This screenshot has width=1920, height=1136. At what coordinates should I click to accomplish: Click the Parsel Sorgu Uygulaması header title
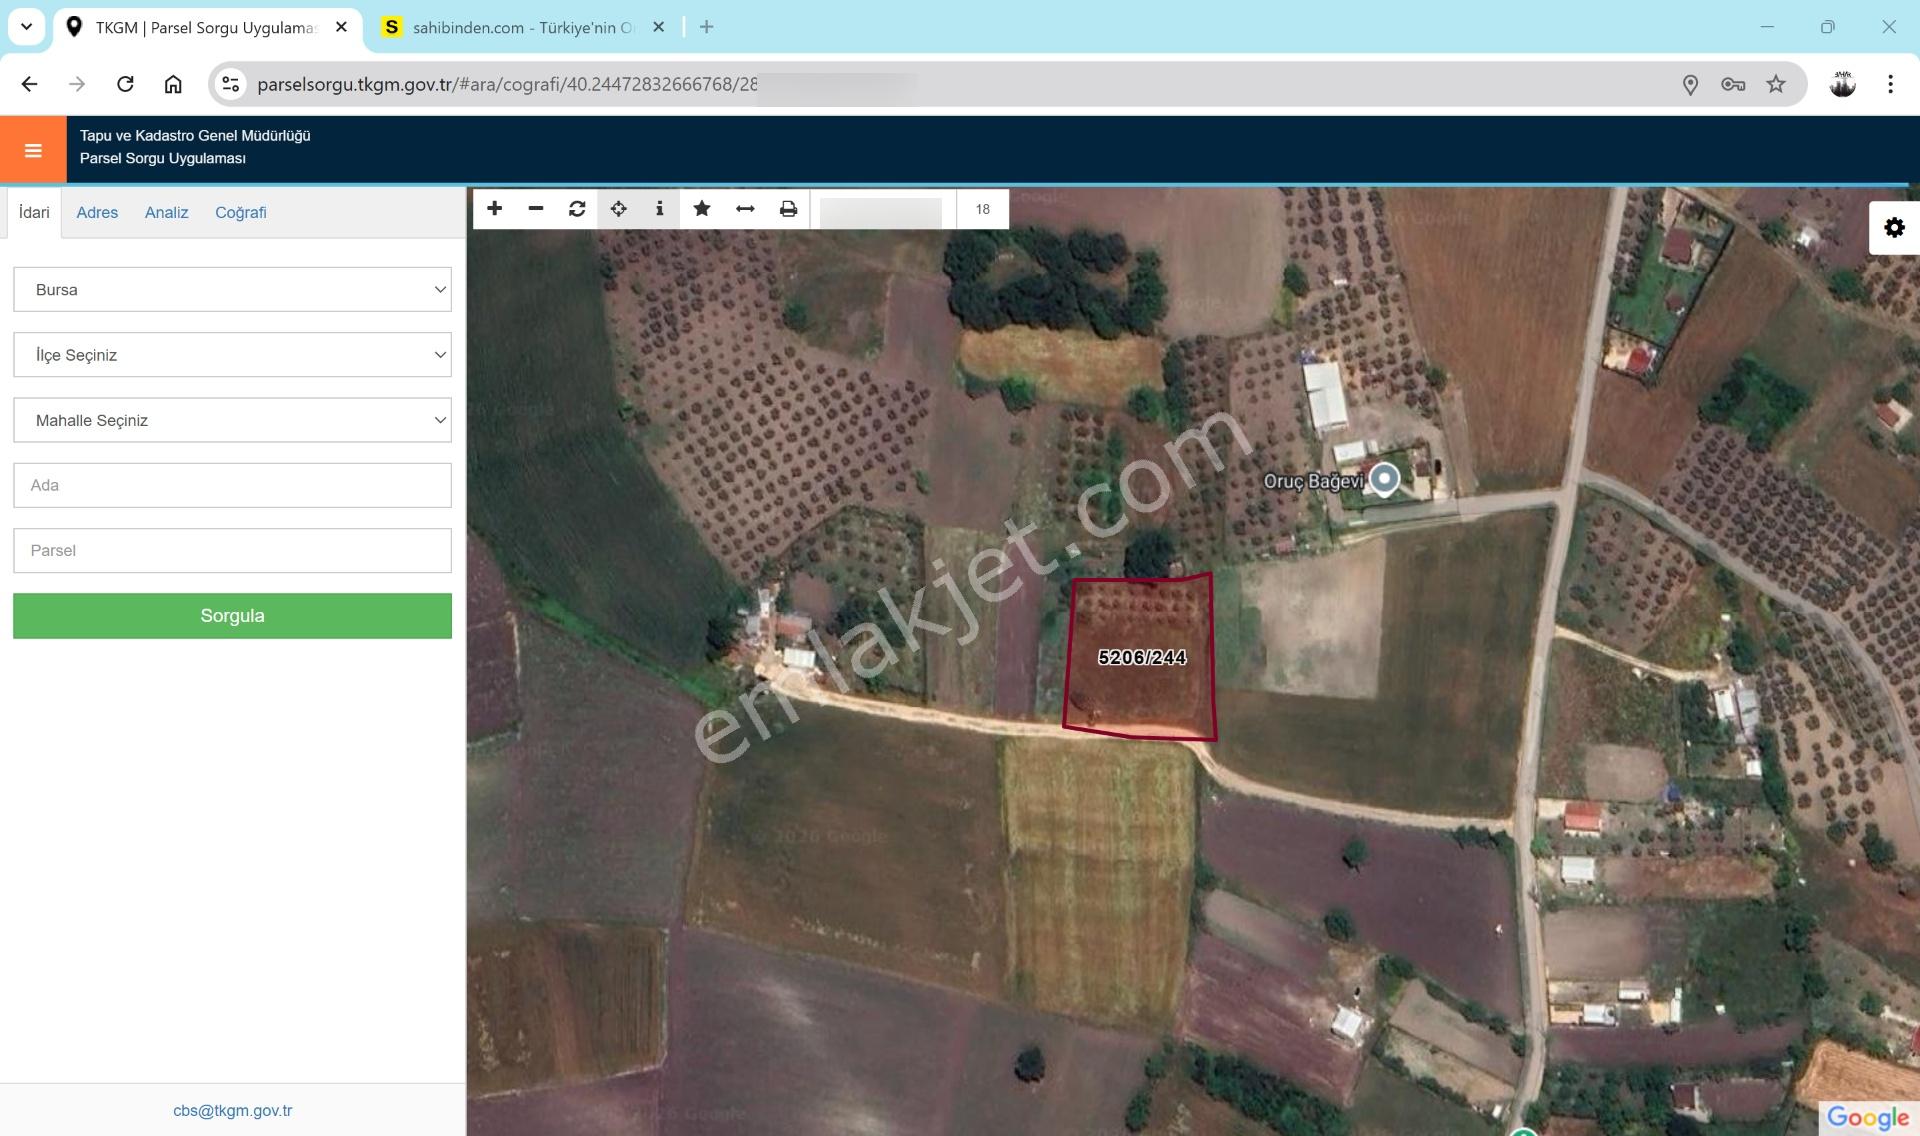(x=163, y=158)
